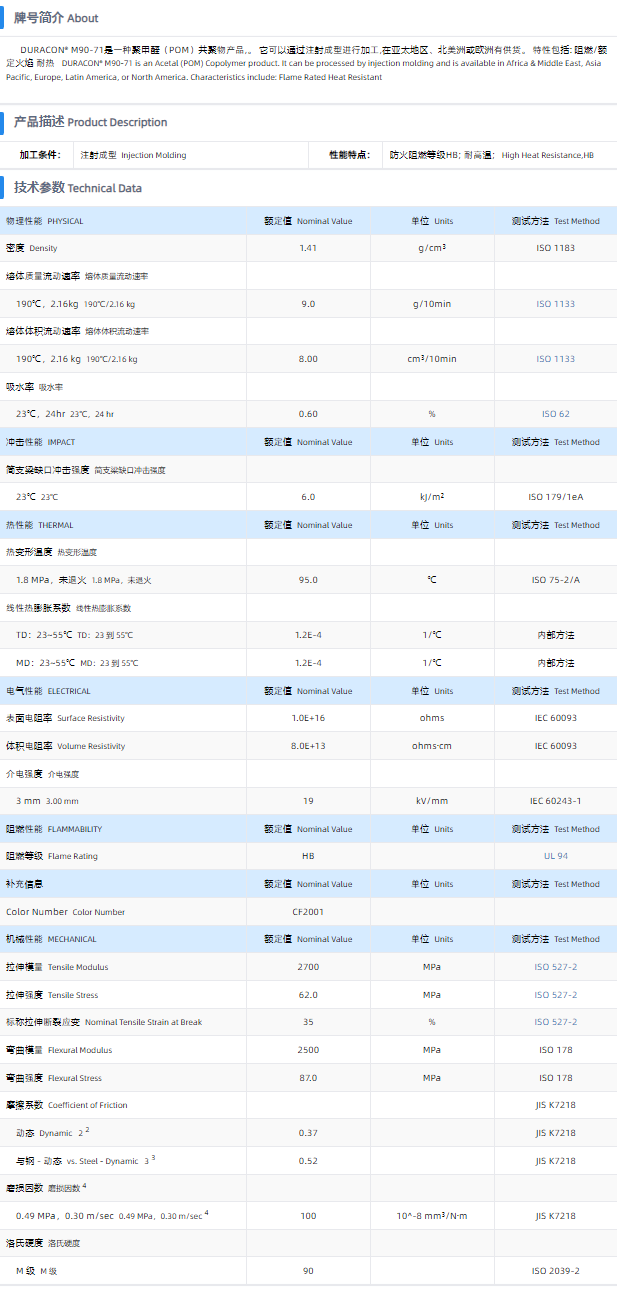Select the heat deflection value 95.0

(308, 580)
